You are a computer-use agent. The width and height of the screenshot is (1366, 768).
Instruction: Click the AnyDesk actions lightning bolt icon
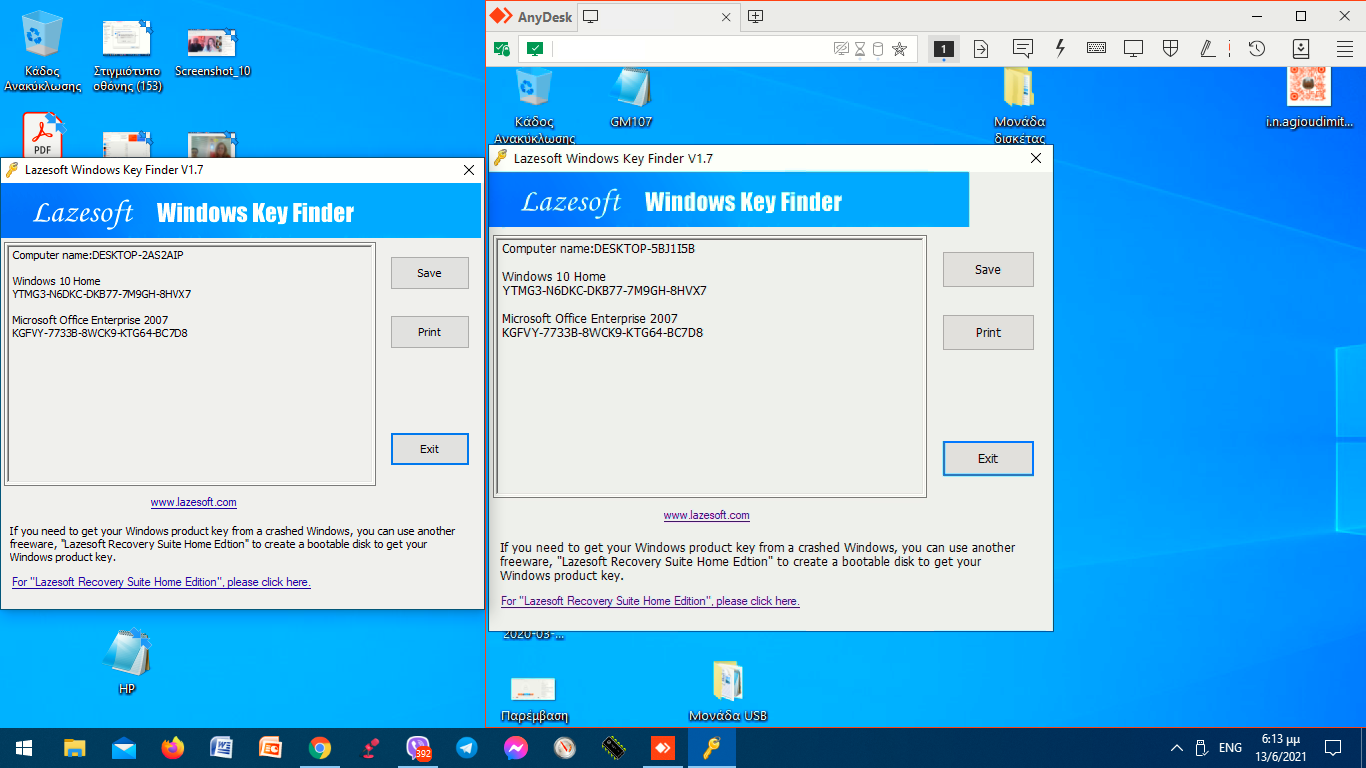pyautogui.click(x=1060, y=48)
